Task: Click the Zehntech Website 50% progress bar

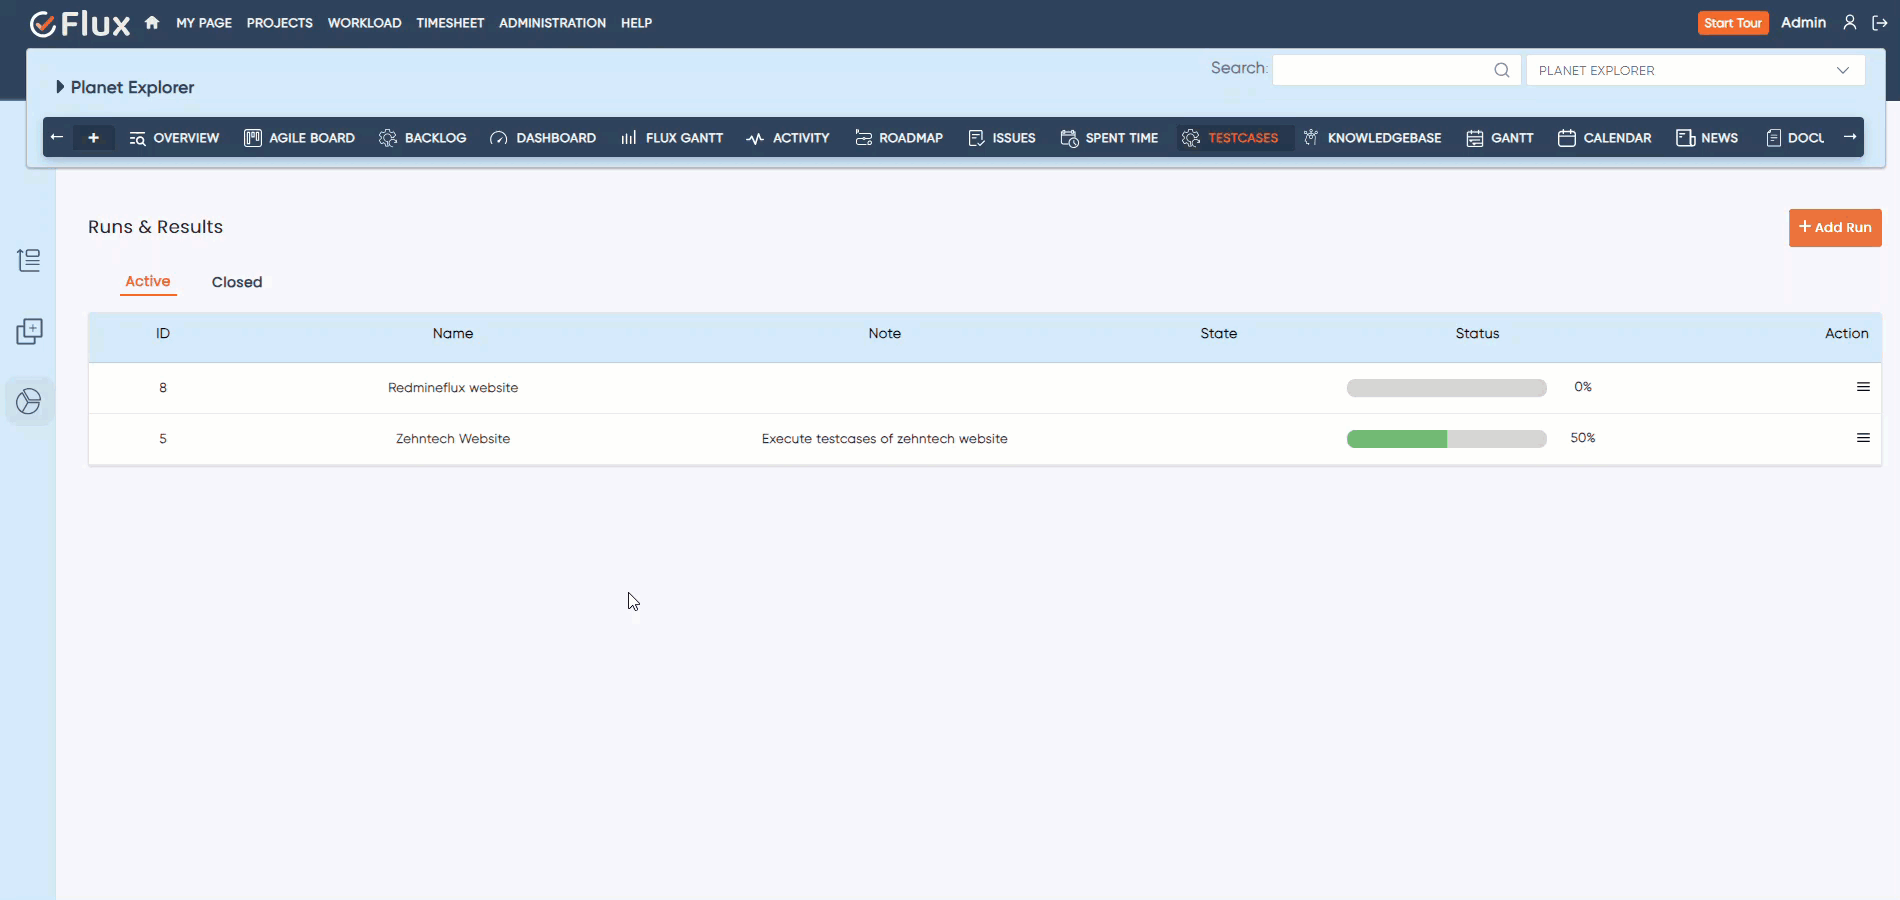Action: (1446, 439)
